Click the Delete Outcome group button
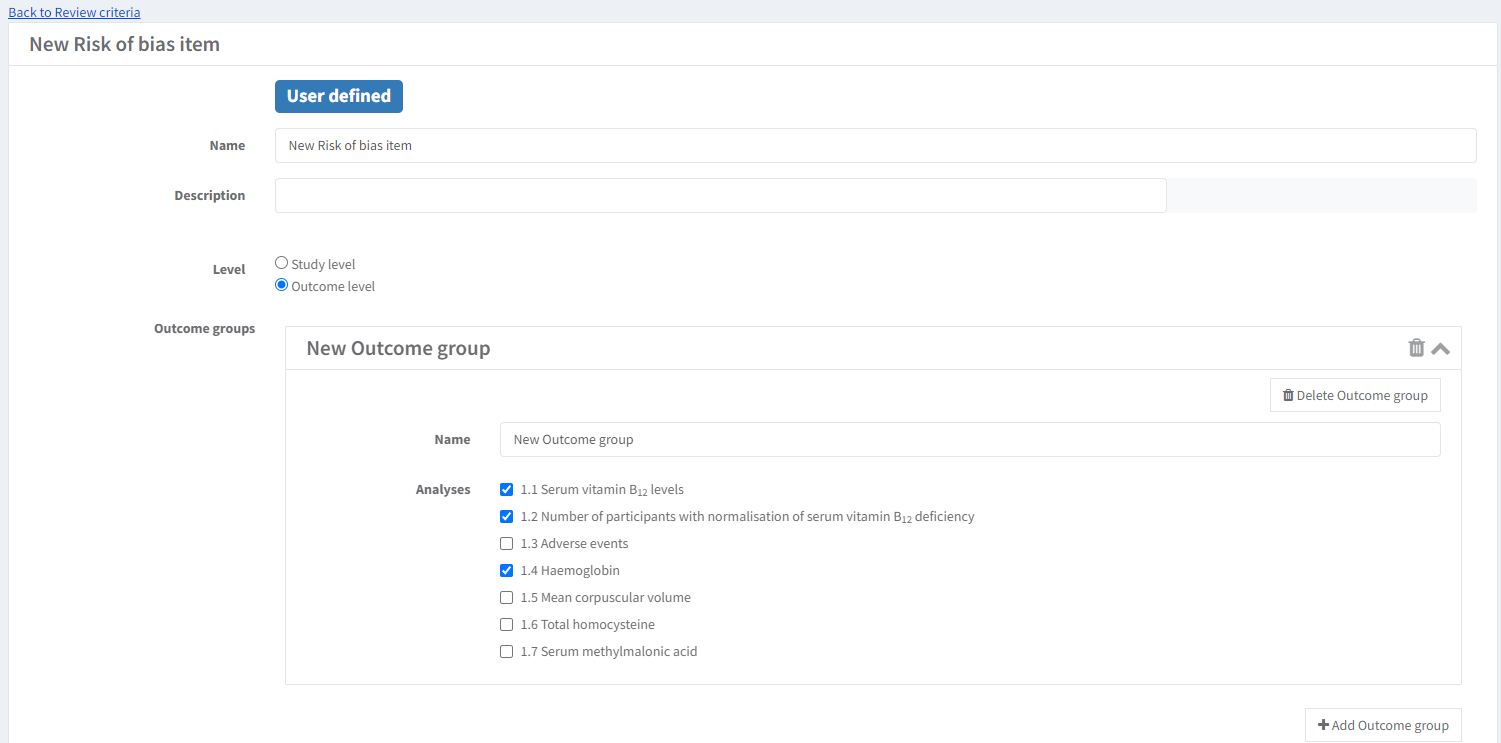This screenshot has width=1501, height=743. coord(1355,395)
